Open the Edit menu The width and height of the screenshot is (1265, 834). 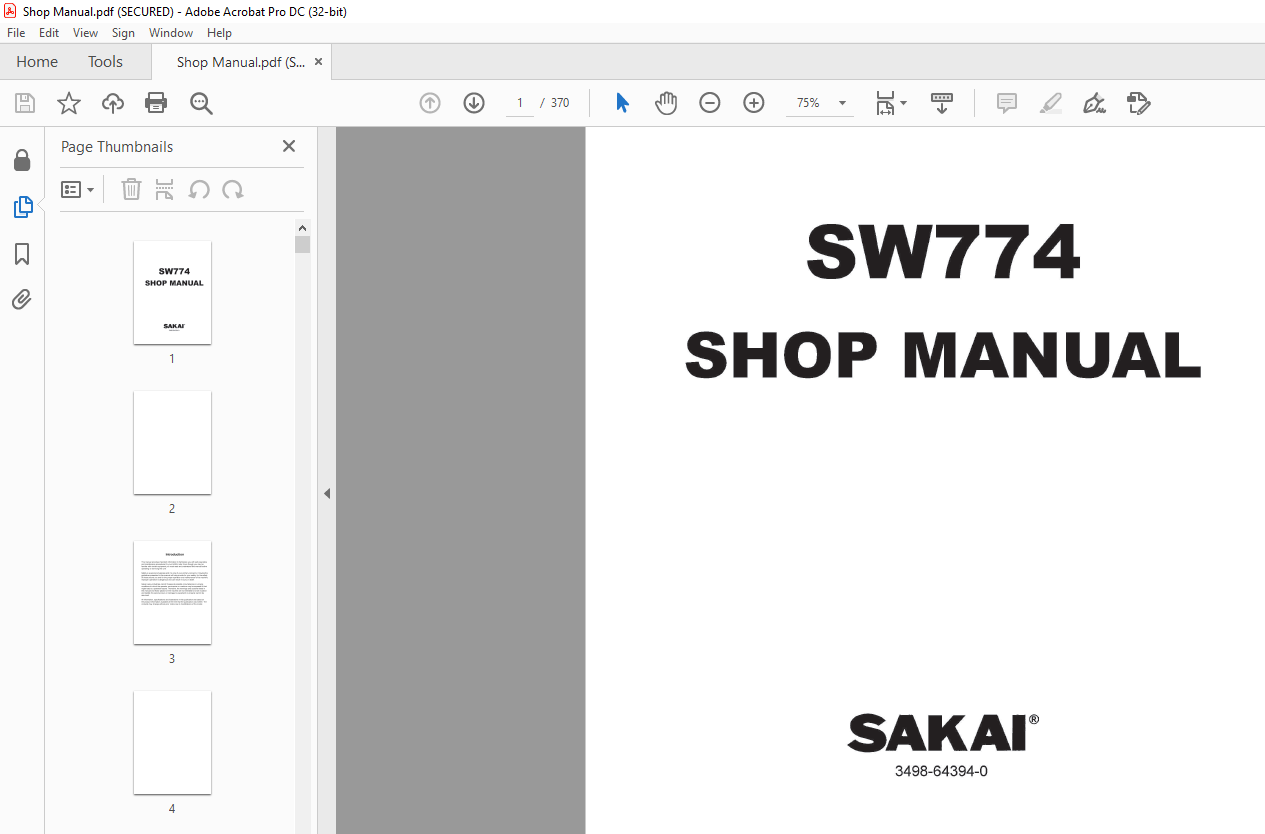tap(49, 33)
